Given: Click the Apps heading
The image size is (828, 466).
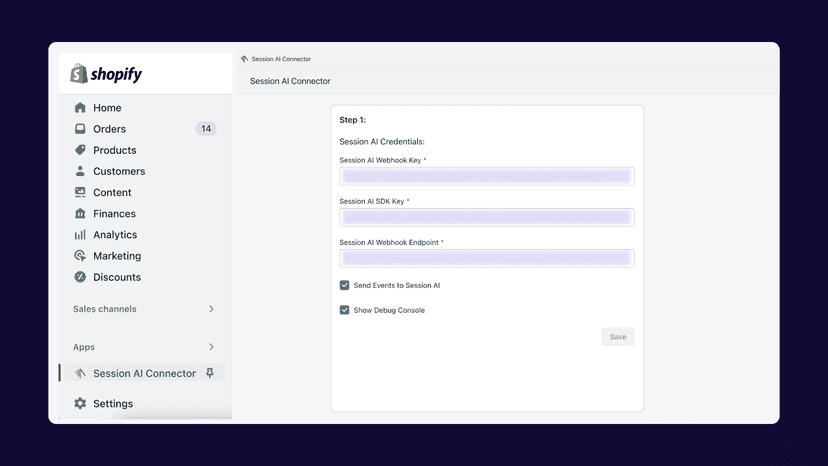Looking at the screenshot, I should point(83,347).
